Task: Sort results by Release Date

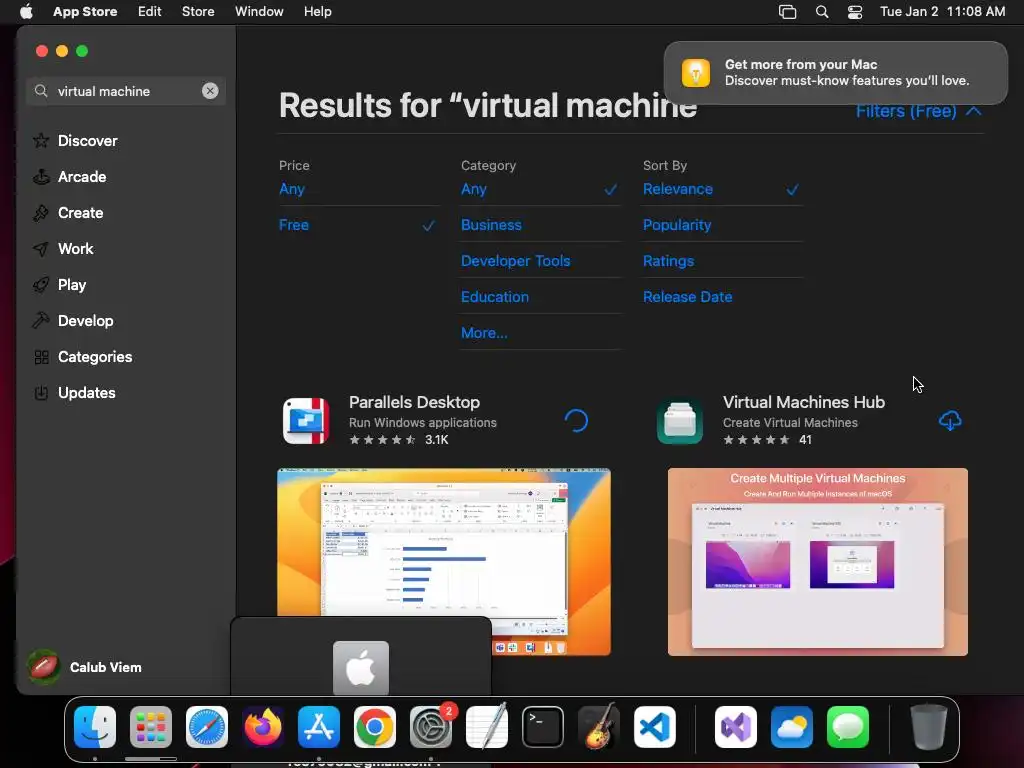Action: coord(687,296)
